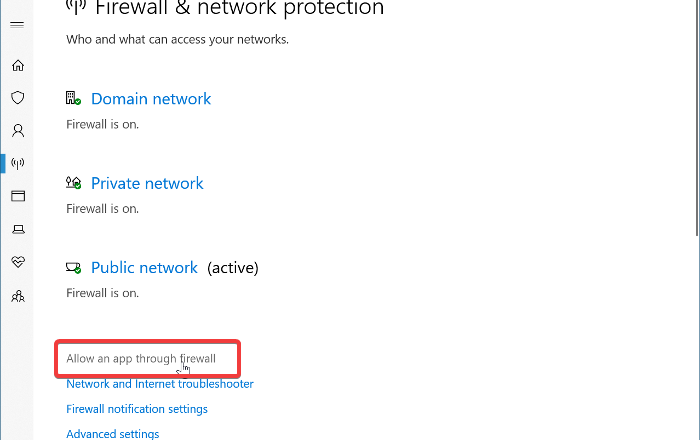Image resolution: width=700 pixels, height=440 pixels.
Task: Open Virus & threat protection shield icon
Action: tap(17, 98)
